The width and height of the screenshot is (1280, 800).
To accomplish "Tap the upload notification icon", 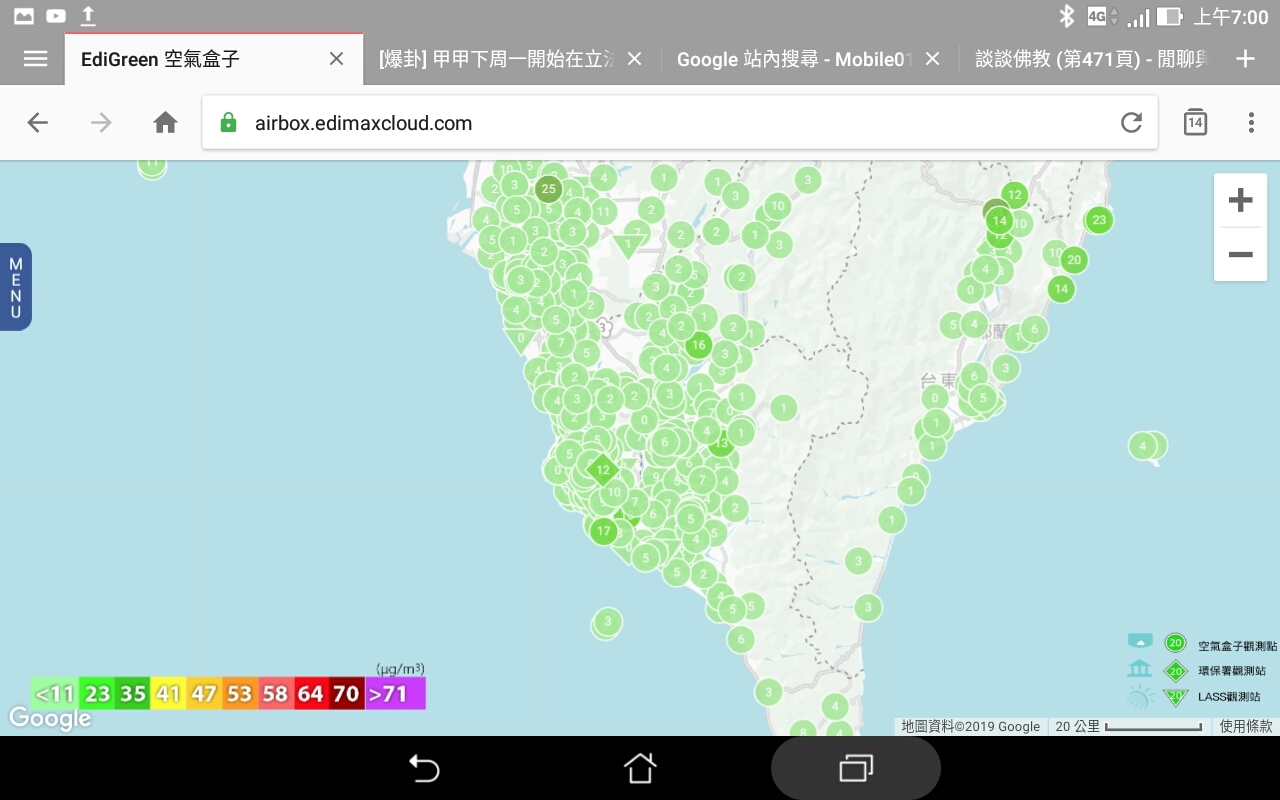I will [88, 16].
